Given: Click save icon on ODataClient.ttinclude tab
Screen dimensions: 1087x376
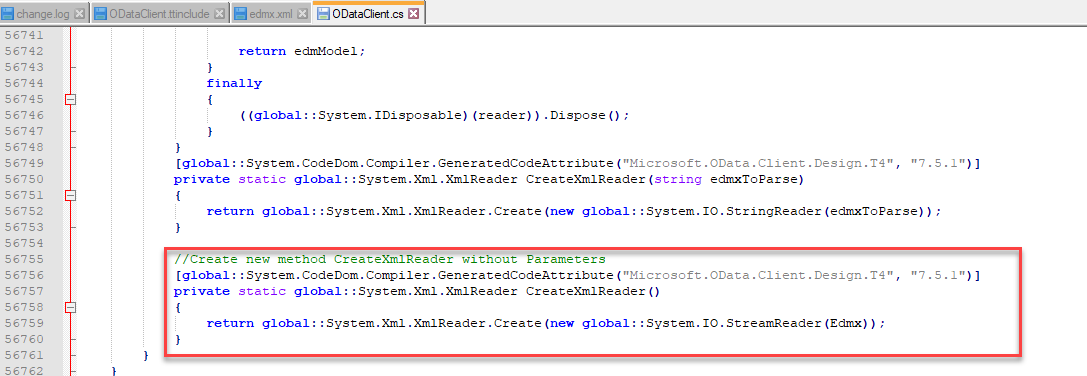Looking at the screenshot, I should tap(100, 14).
